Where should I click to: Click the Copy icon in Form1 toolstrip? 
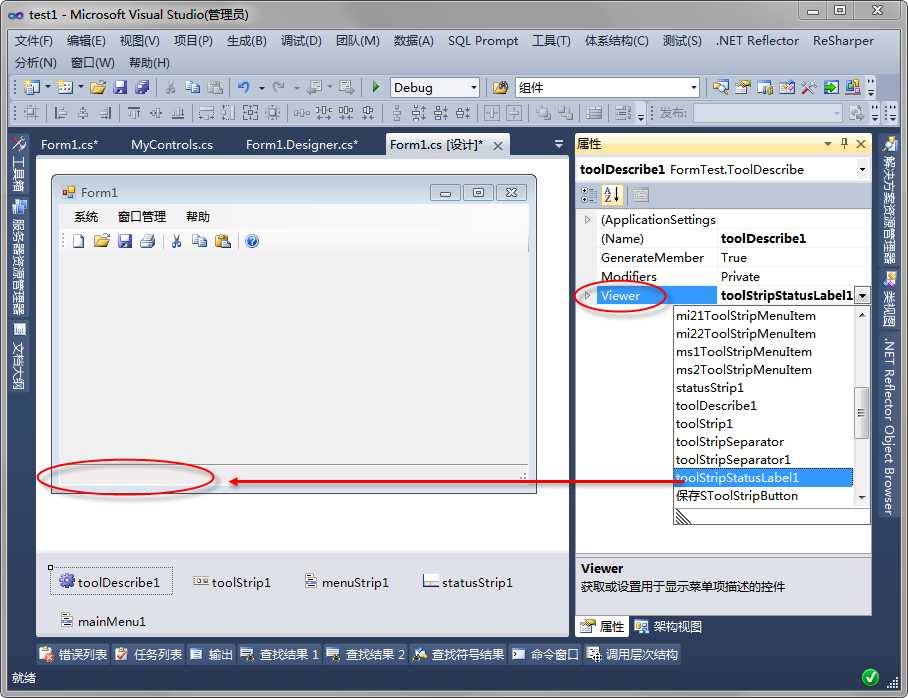199,241
